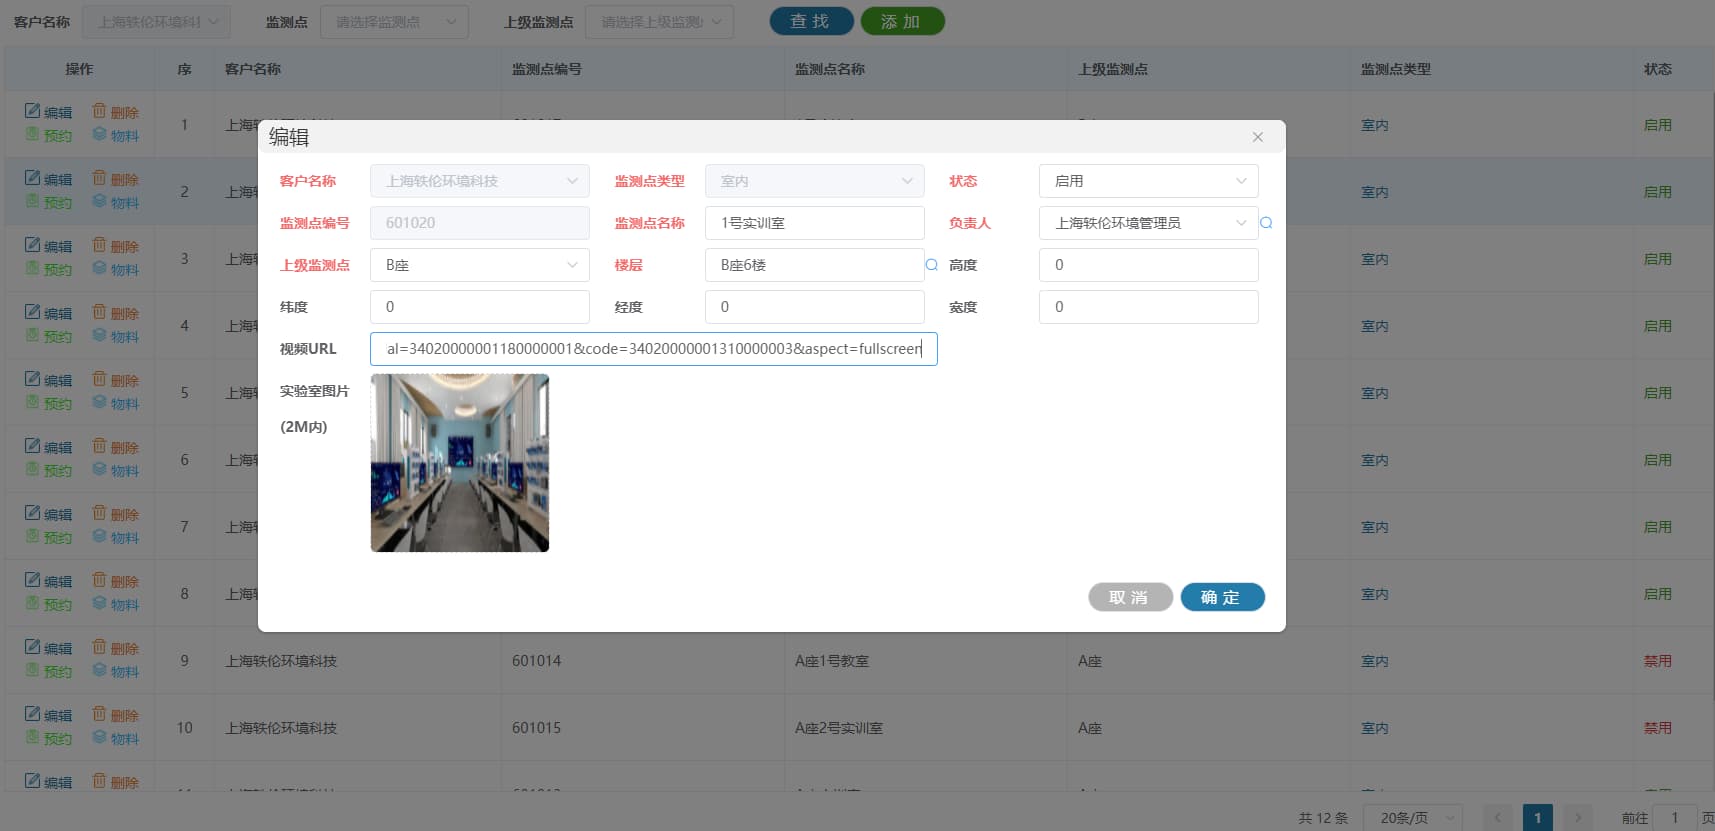Image resolution: width=1715 pixels, height=831 pixels.
Task: Click 预约 icon in row 10
Action: [33, 737]
